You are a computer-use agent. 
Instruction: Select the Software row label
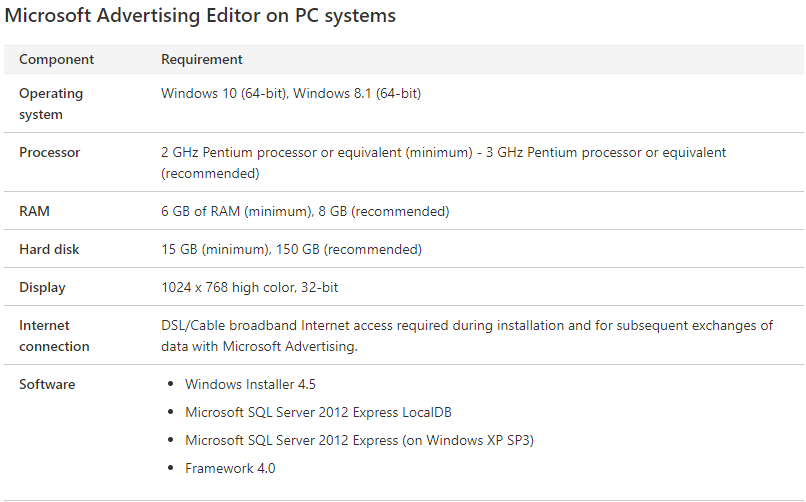47,384
